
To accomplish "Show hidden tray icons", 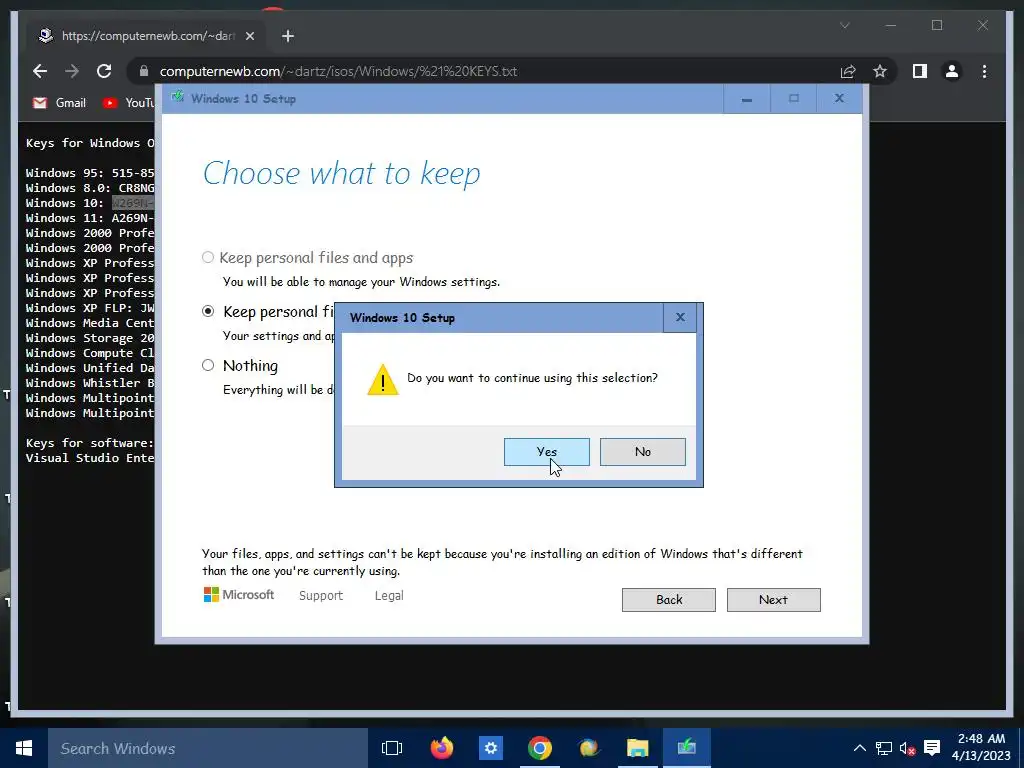I will 859,748.
